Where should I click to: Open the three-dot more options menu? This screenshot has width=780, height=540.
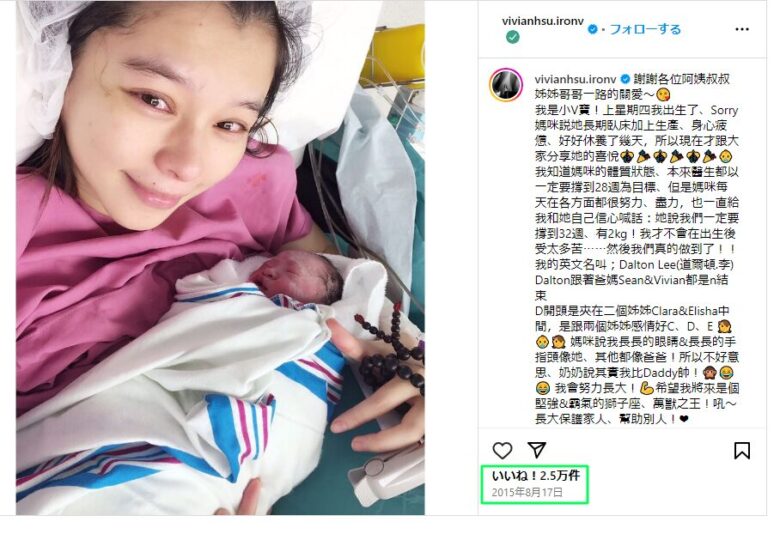click(742, 29)
